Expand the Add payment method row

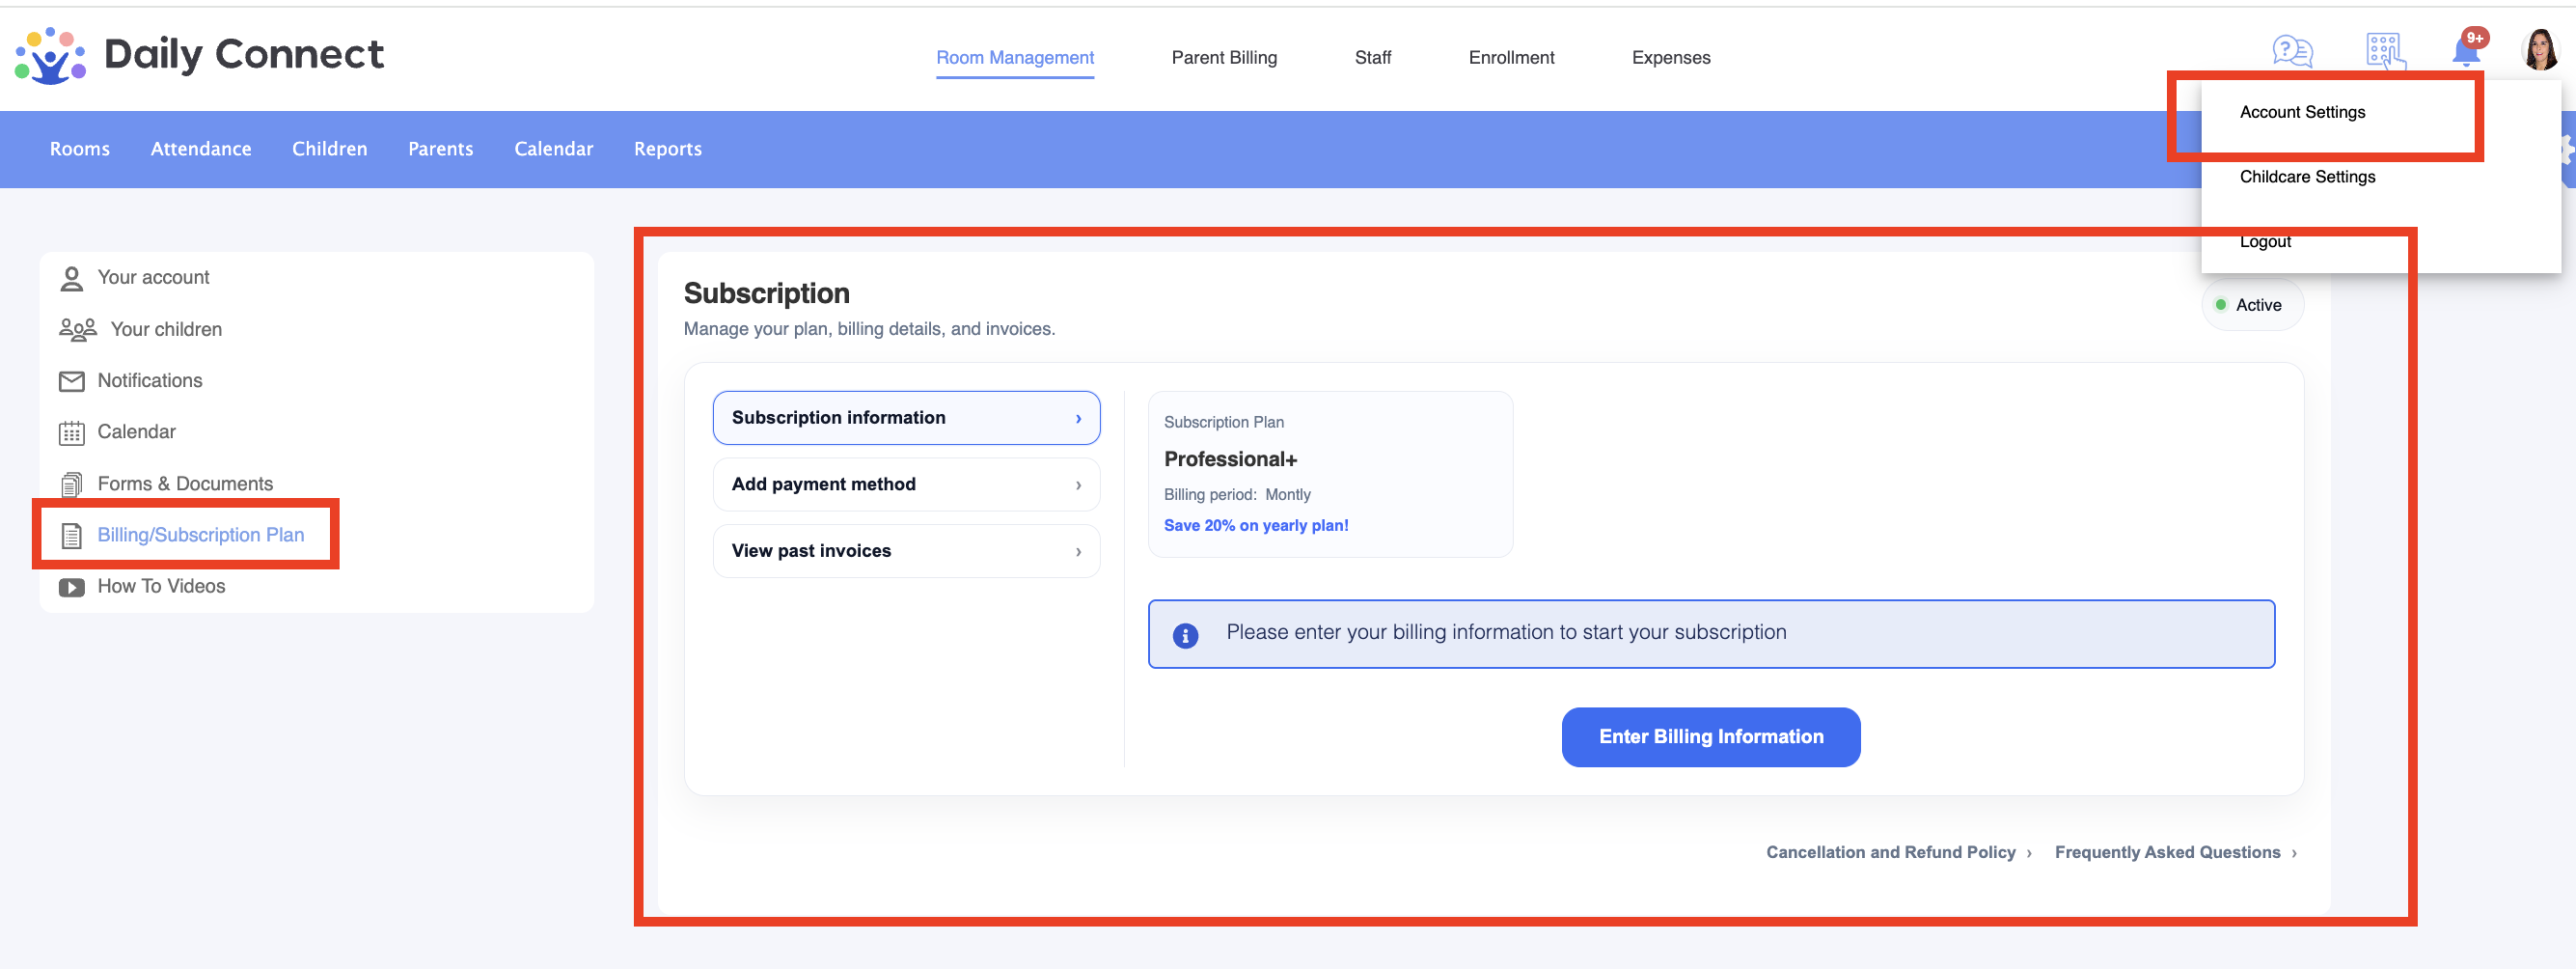click(906, 484)
